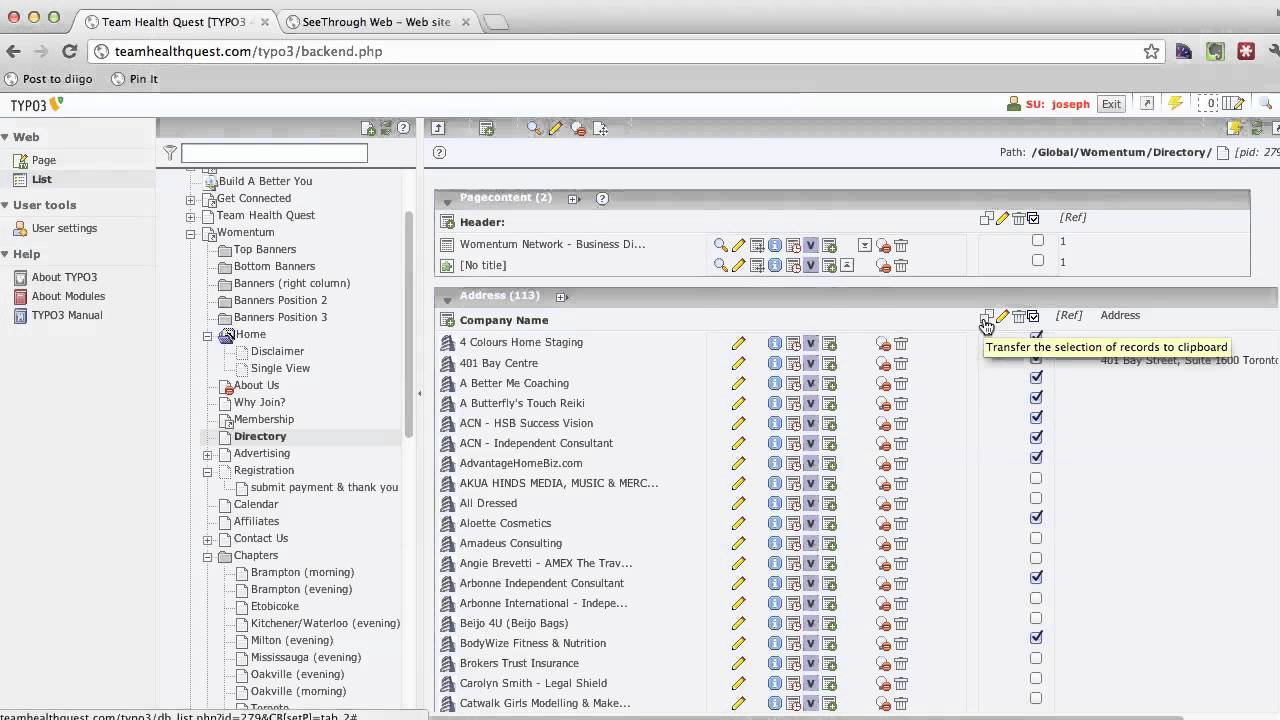The height and width of the screenshot is (720, 1280).
Task: Check AKUA HINDS MEDIA selection checkbox
Action: 1036,478
